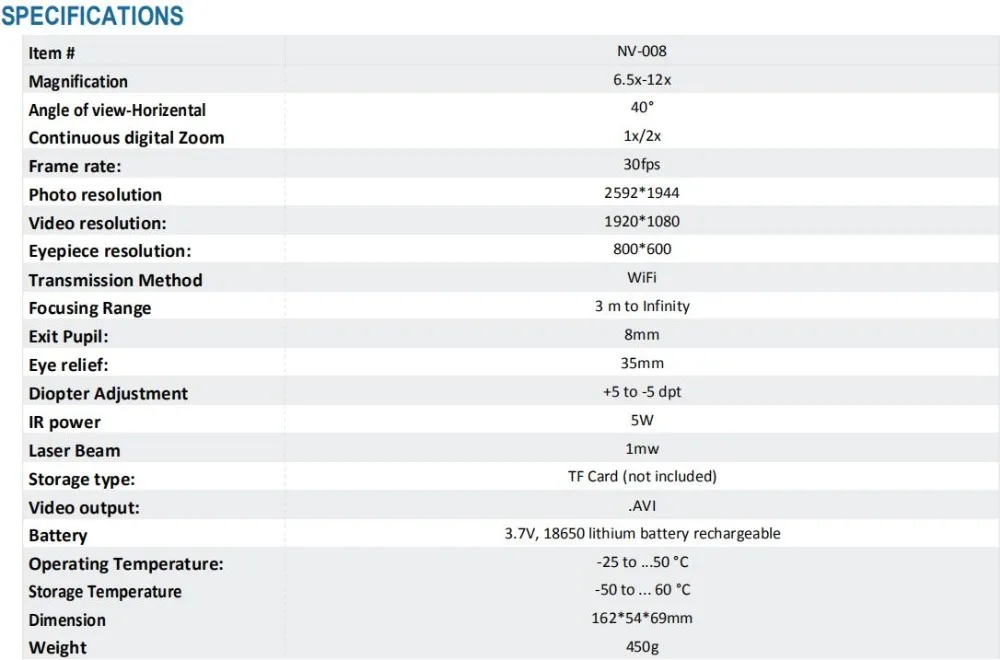Select the Photo resolution 2592*1944 value
The height and width of the screenshot is (660, 1000).
(642, 193)
